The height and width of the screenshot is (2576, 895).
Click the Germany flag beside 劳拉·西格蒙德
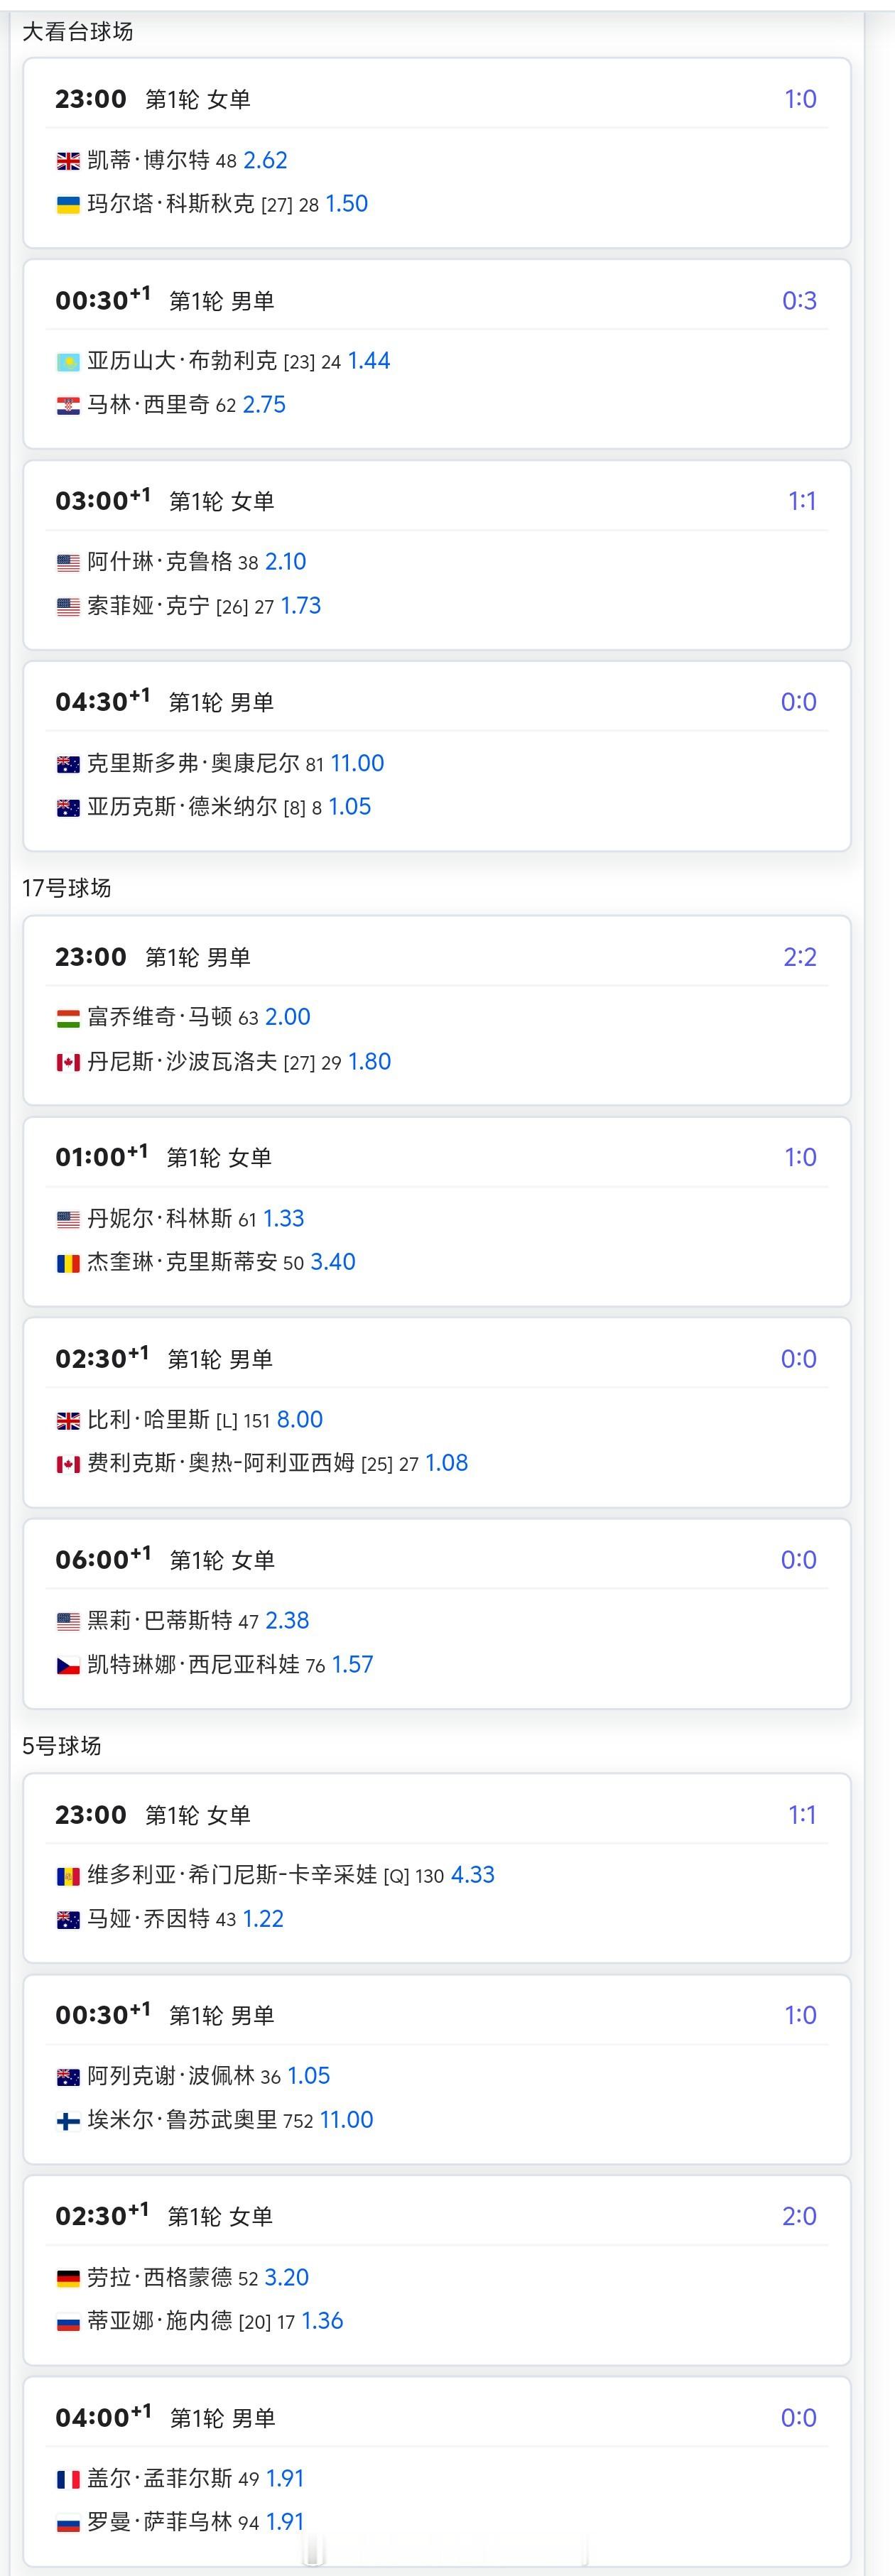[x=68, y=2278]
